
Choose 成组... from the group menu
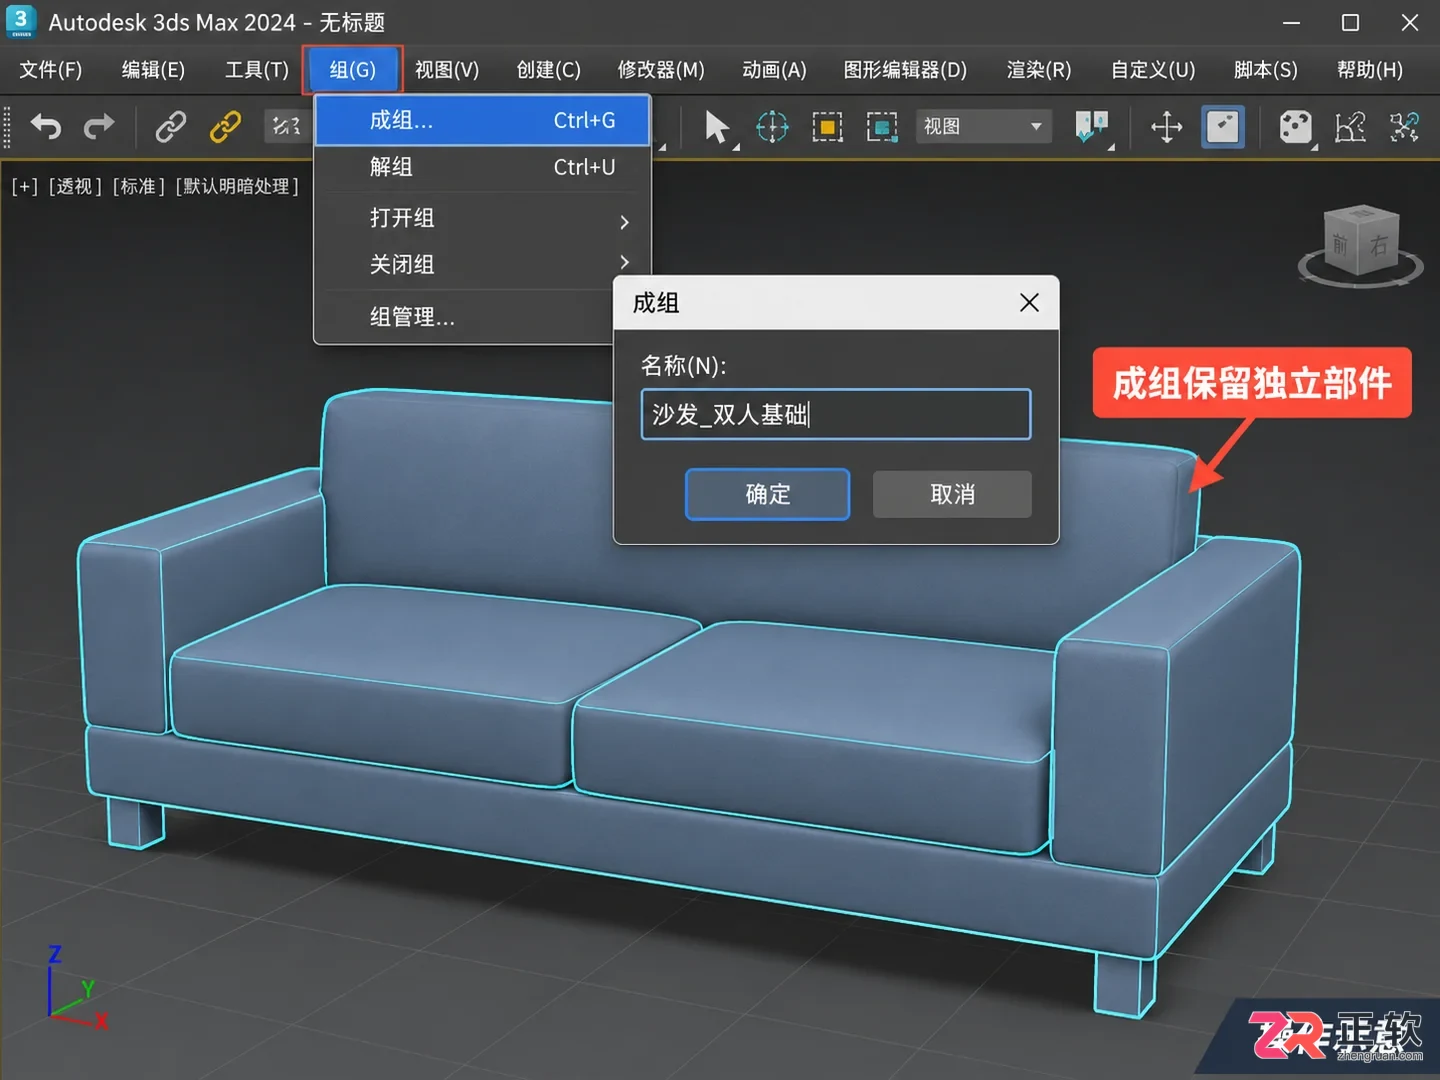pyautogui.click(x=483, y=121)
